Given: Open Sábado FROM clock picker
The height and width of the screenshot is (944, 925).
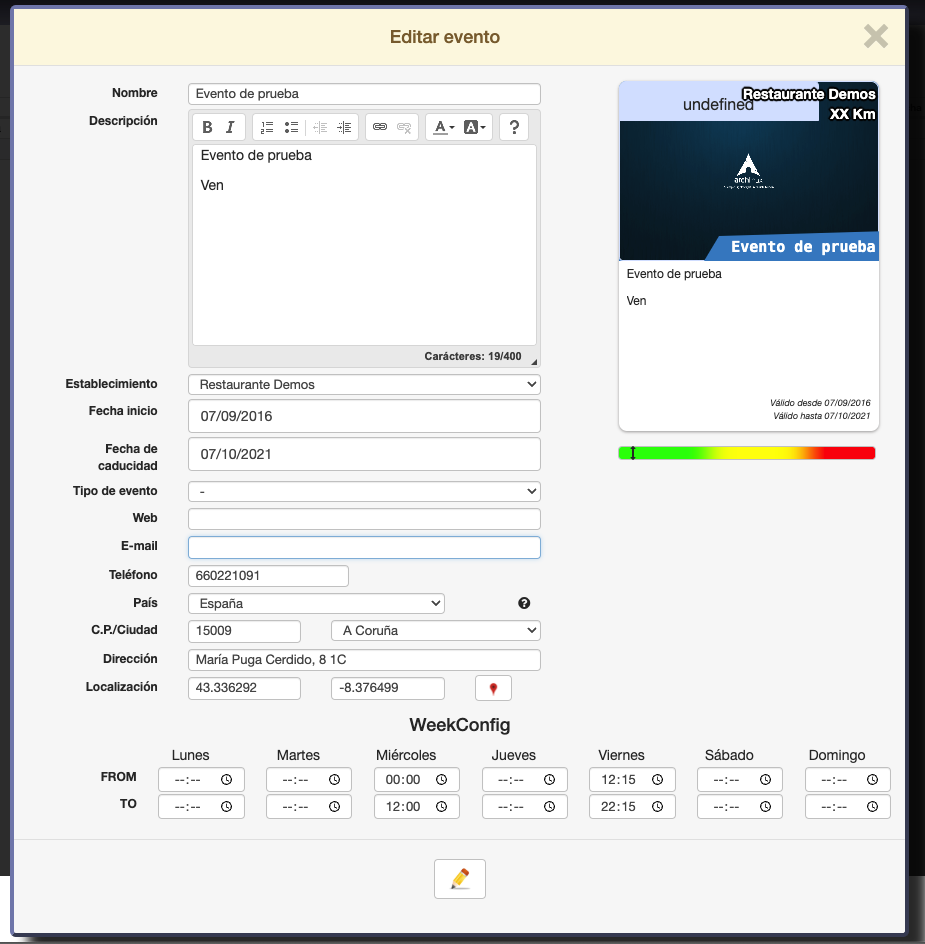Looking at the screenshot, I should click(x=765, y=780).
